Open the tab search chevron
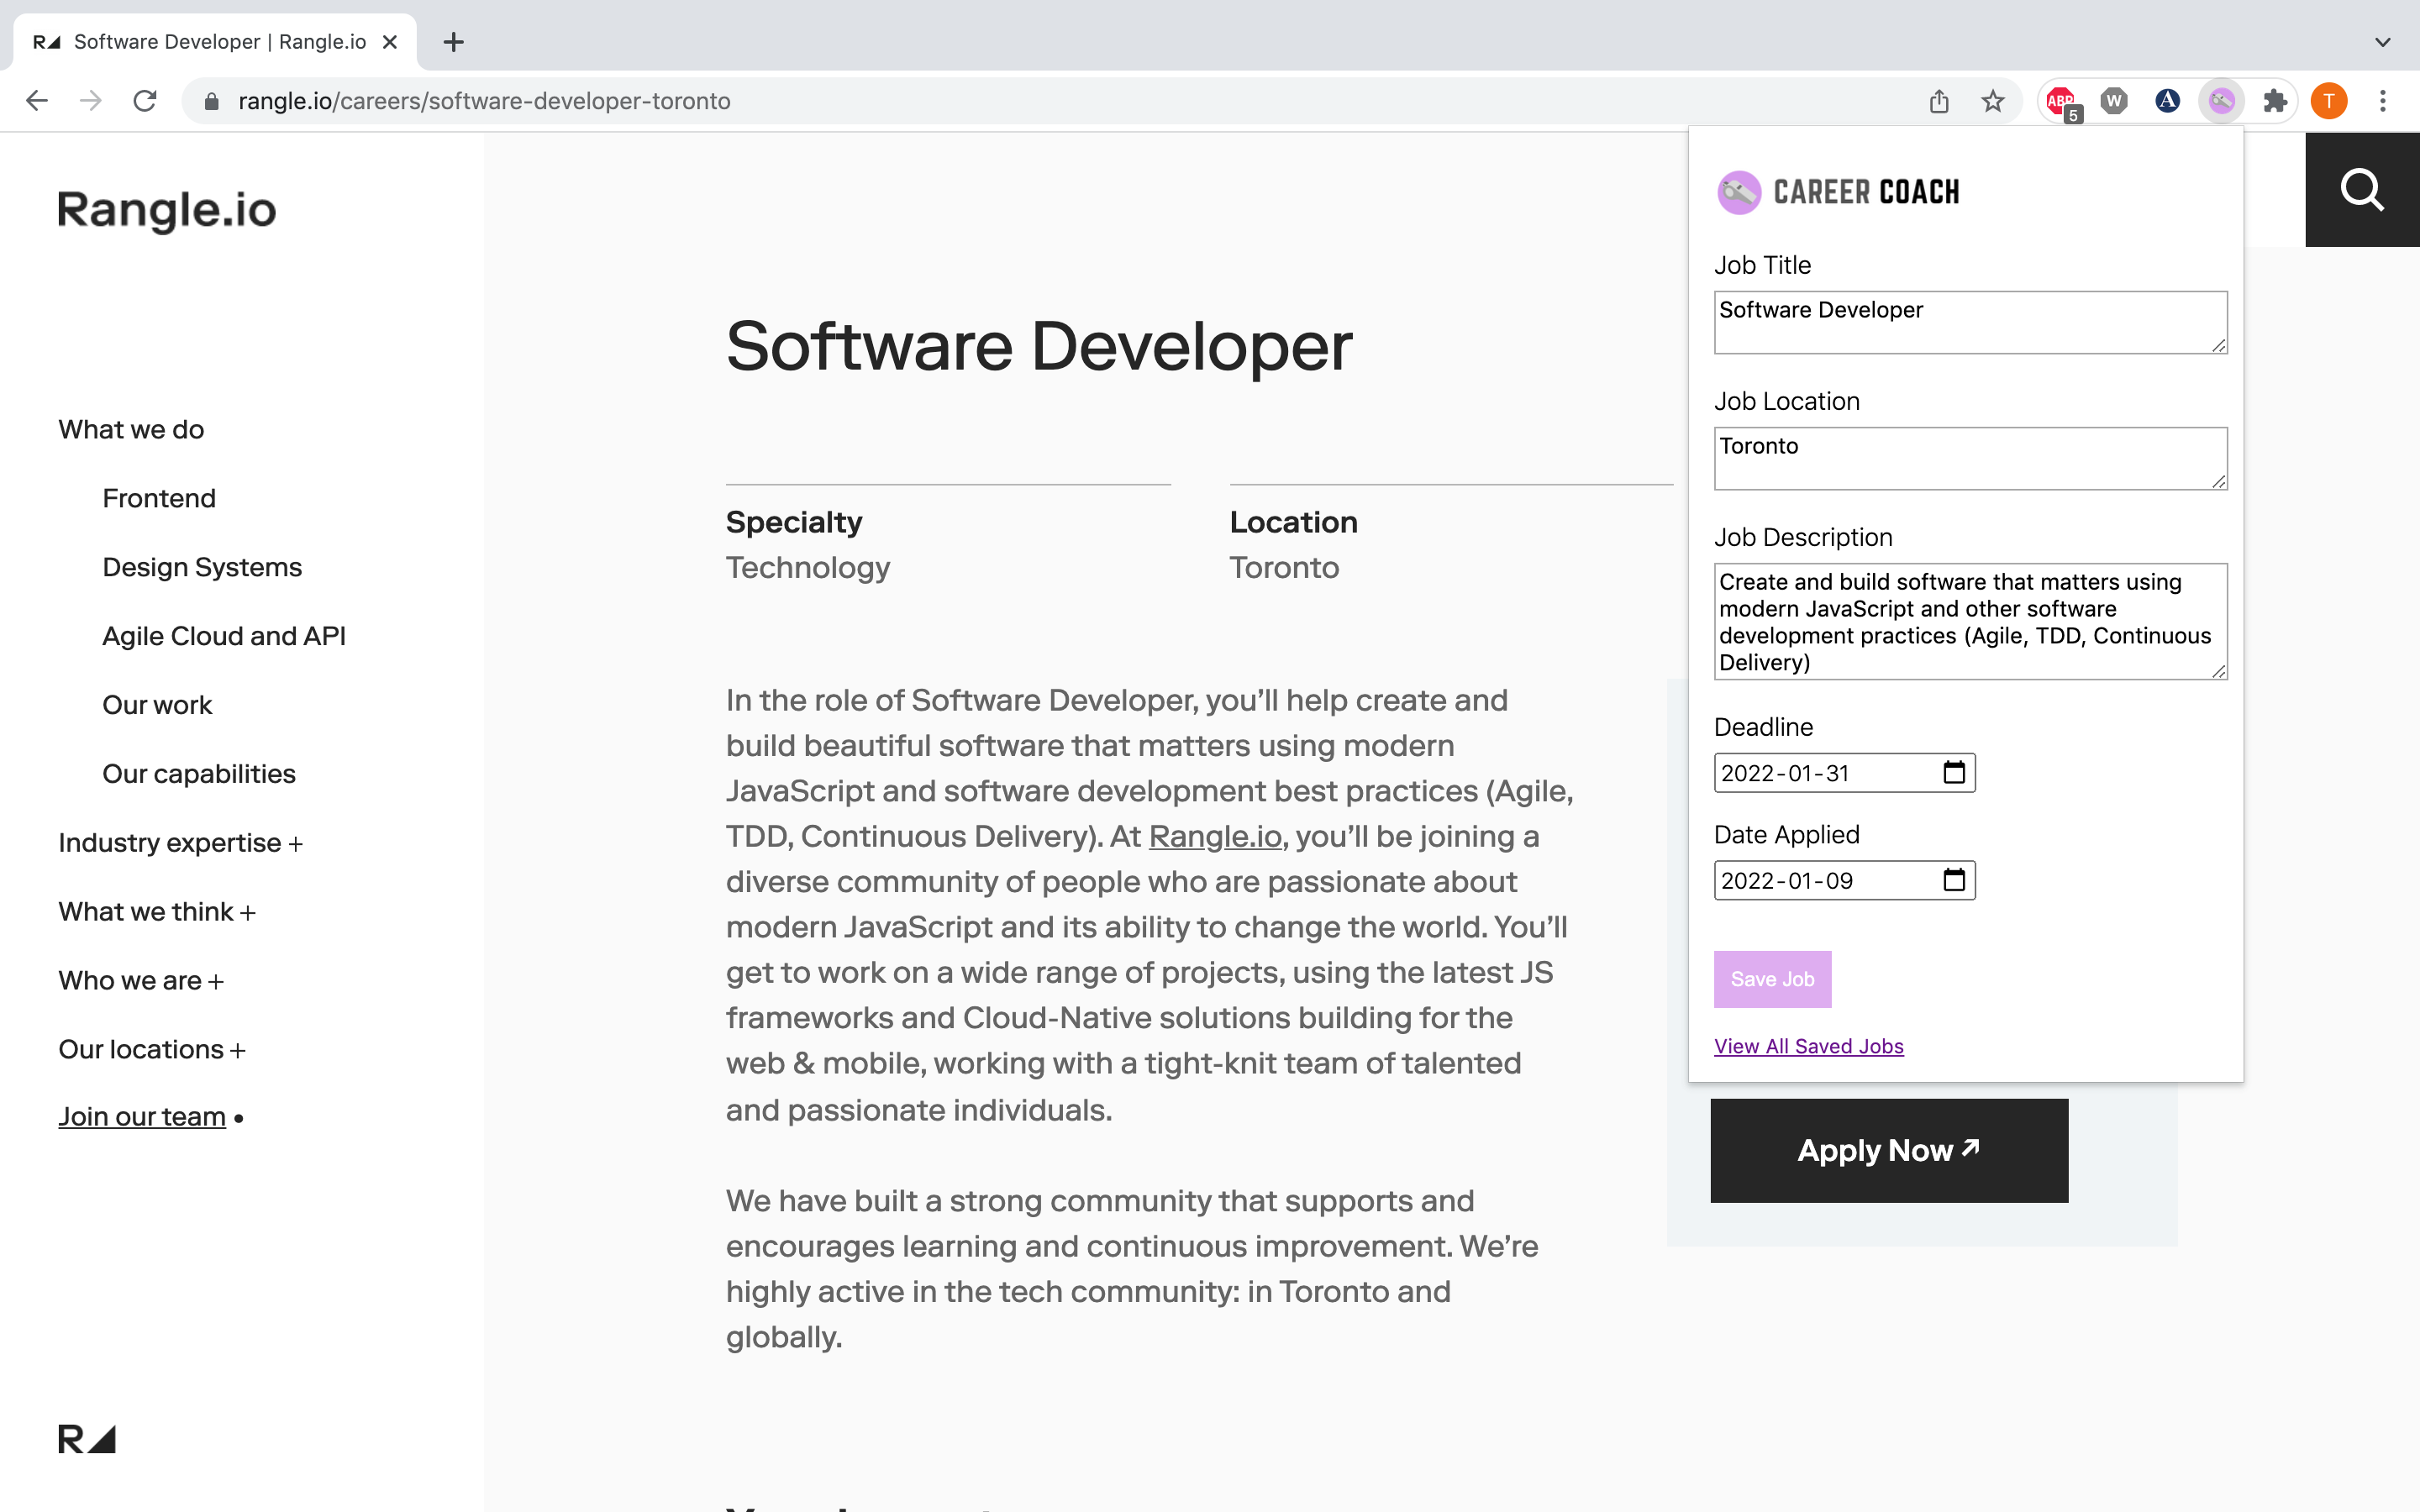The height and width of the screenshot is (1512, 2420). pyautogui.click(x=2381, y=42)
